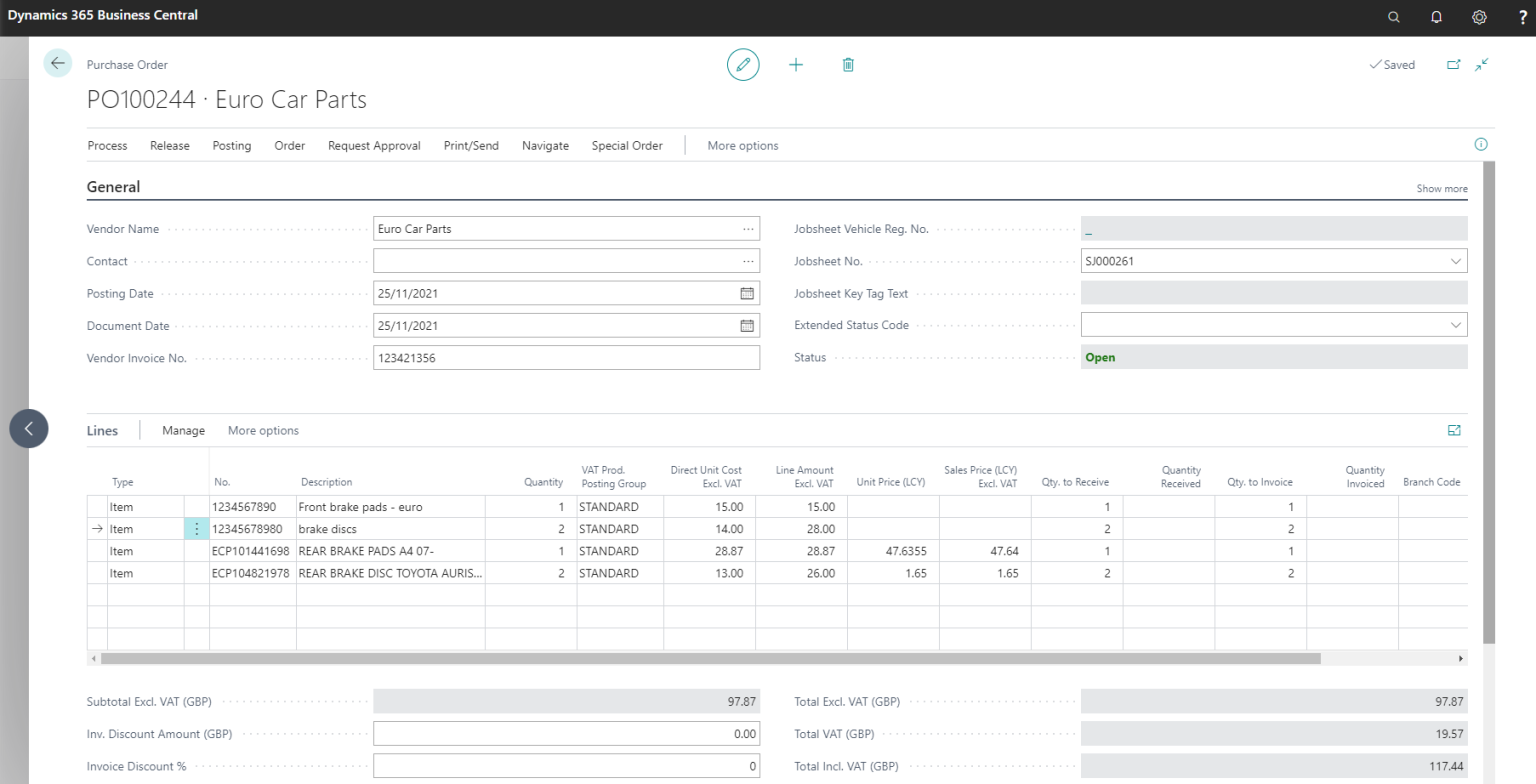Delete PO100244 using the trash icon
Image resolution: width=1536 pixels, height=784 pixels.
point(848,64)
